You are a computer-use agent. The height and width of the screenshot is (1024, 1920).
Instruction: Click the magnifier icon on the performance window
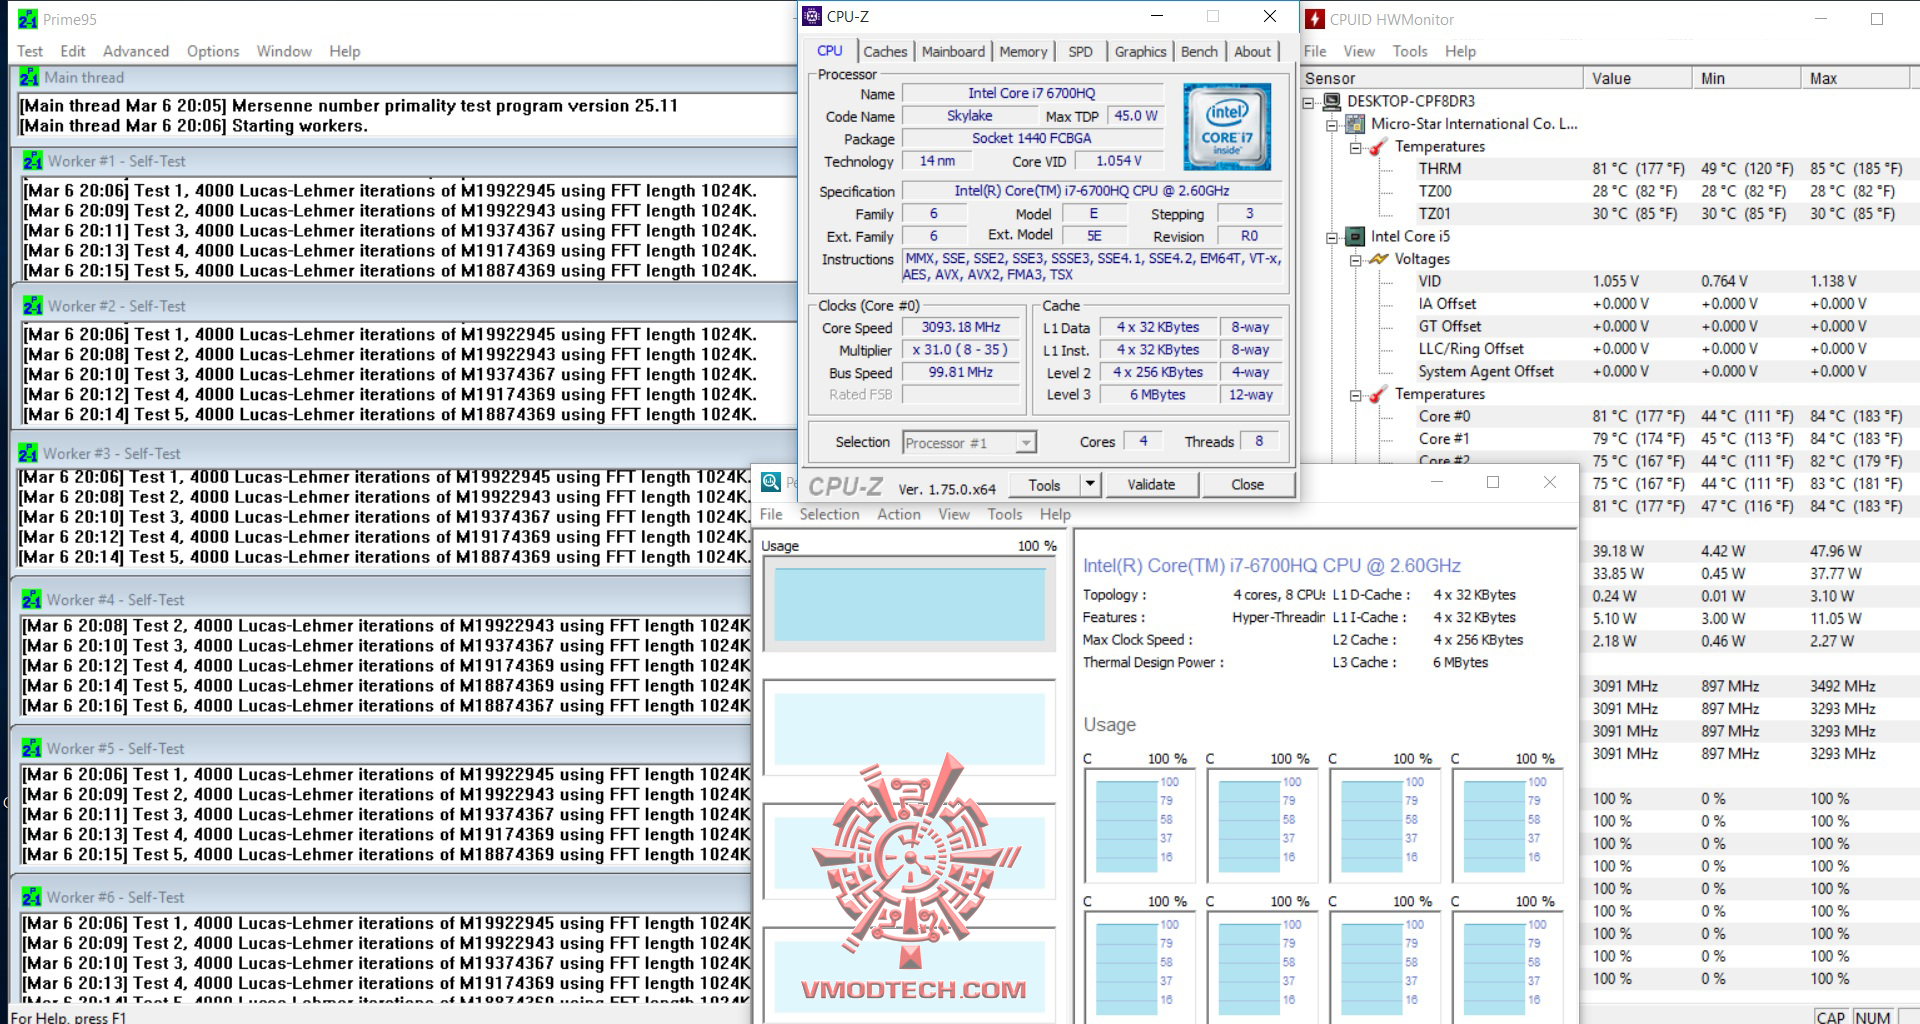coord(769,481)
